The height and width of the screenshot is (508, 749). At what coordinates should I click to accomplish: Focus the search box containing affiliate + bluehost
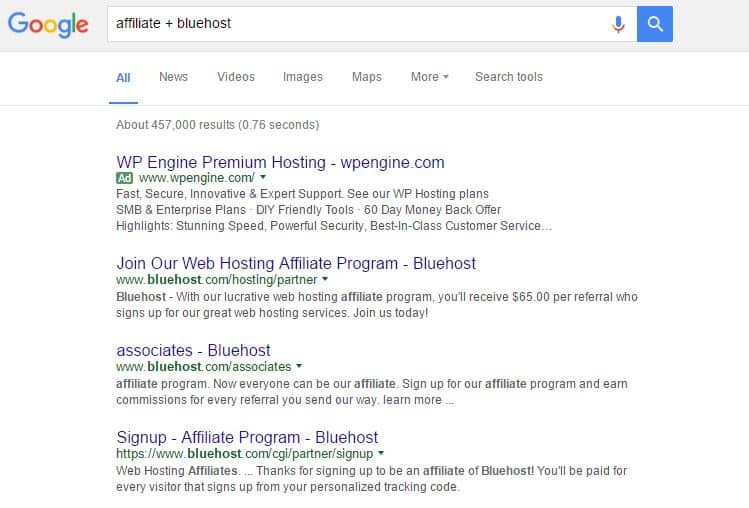tap(358, 24)
